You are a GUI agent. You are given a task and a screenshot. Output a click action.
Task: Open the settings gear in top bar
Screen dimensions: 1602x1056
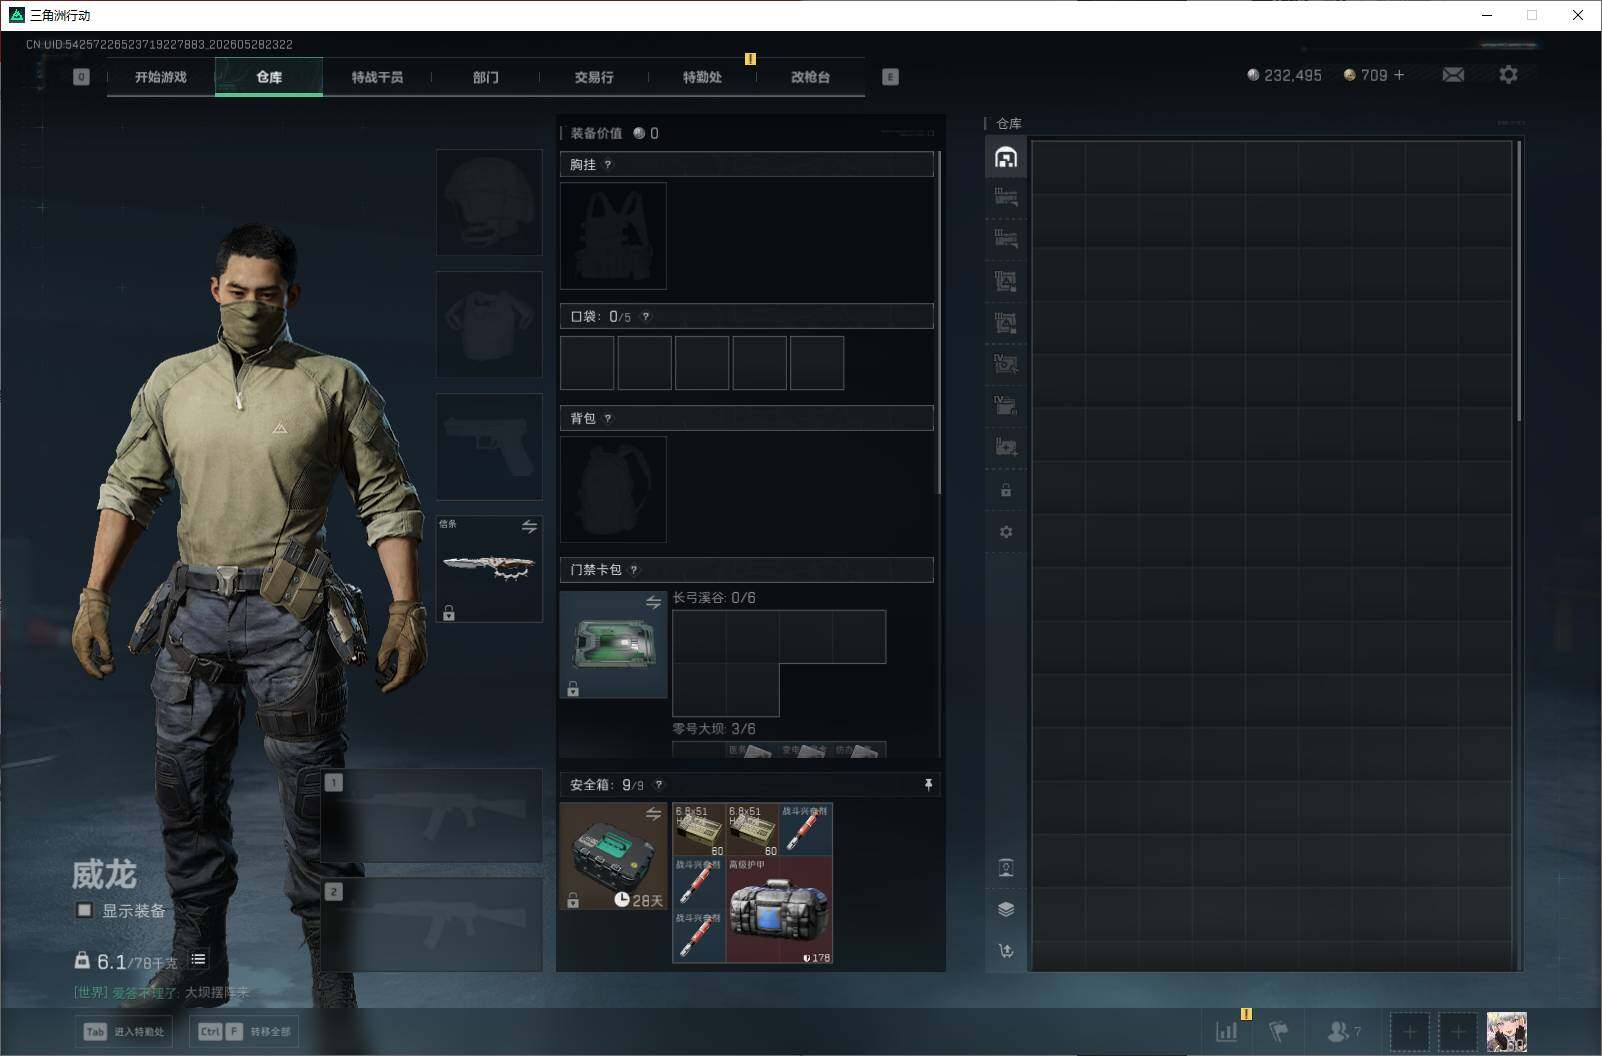click(1508, 75)
